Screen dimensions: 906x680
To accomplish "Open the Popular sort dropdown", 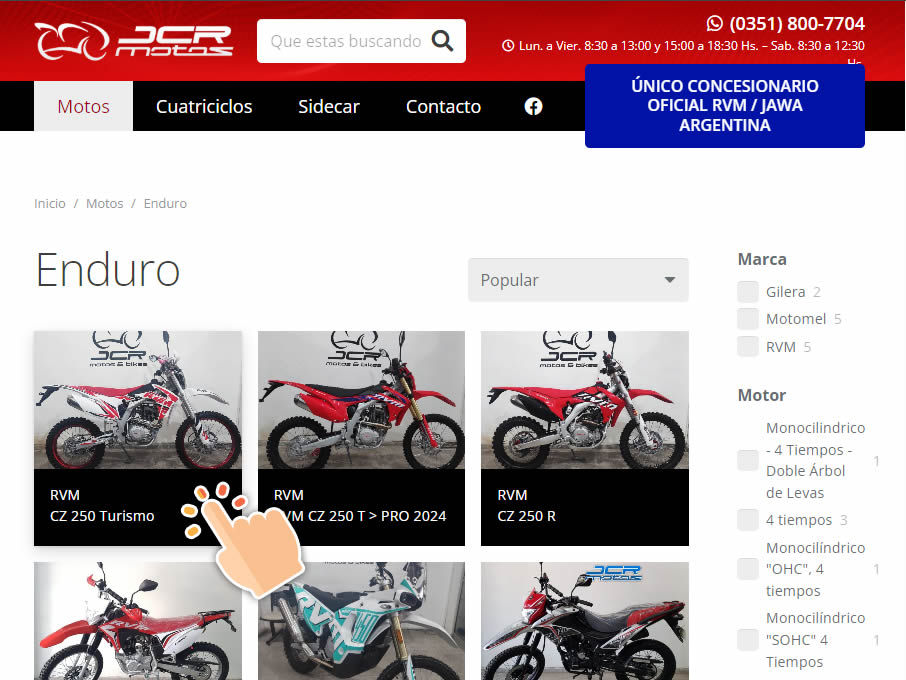I will tap(578, 280).
